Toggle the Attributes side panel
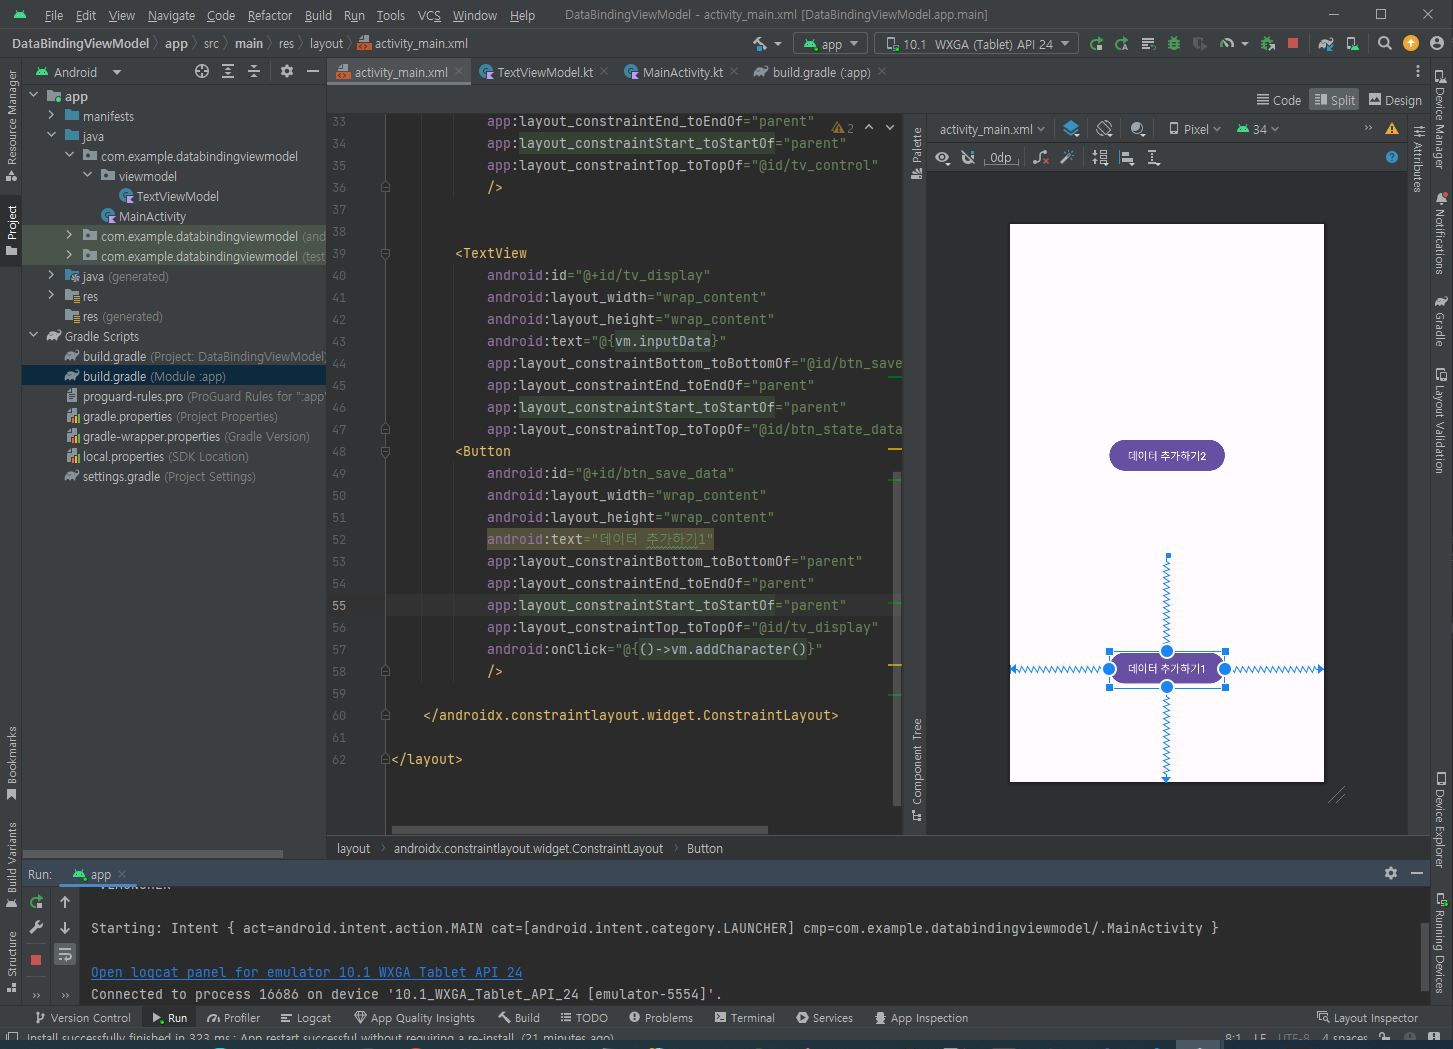1453x1049 pixels. coord(1418,160)
